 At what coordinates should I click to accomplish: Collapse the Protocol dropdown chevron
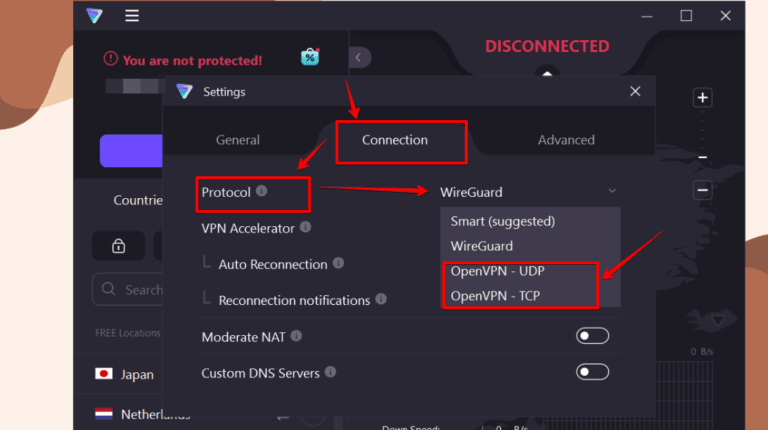612,191
